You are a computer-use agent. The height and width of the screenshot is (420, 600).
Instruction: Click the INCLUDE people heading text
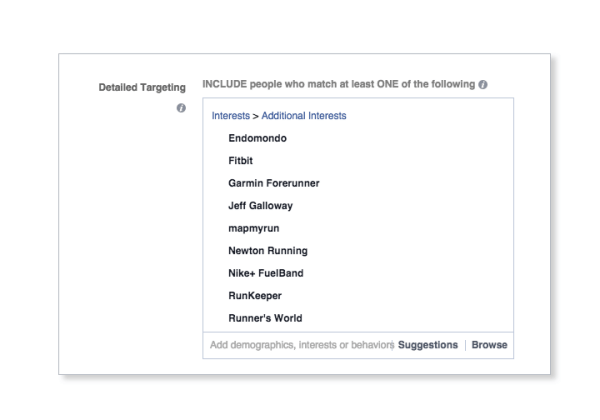[339, 84]
